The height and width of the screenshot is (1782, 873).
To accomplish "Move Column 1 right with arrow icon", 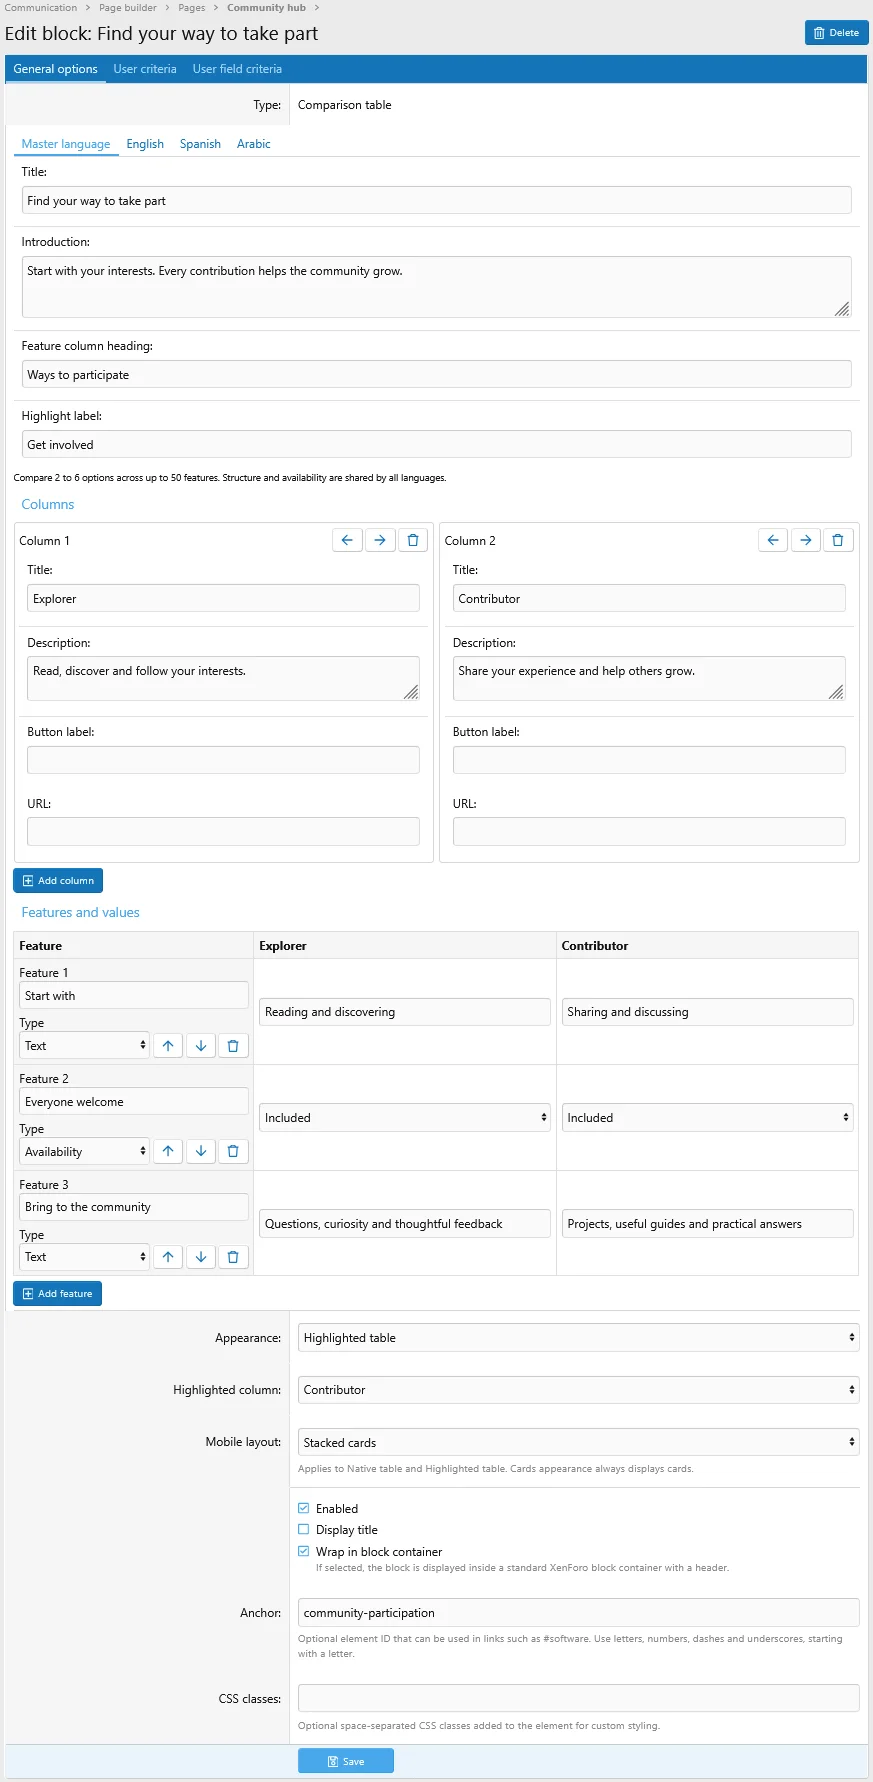I will [x=380, y=540].
